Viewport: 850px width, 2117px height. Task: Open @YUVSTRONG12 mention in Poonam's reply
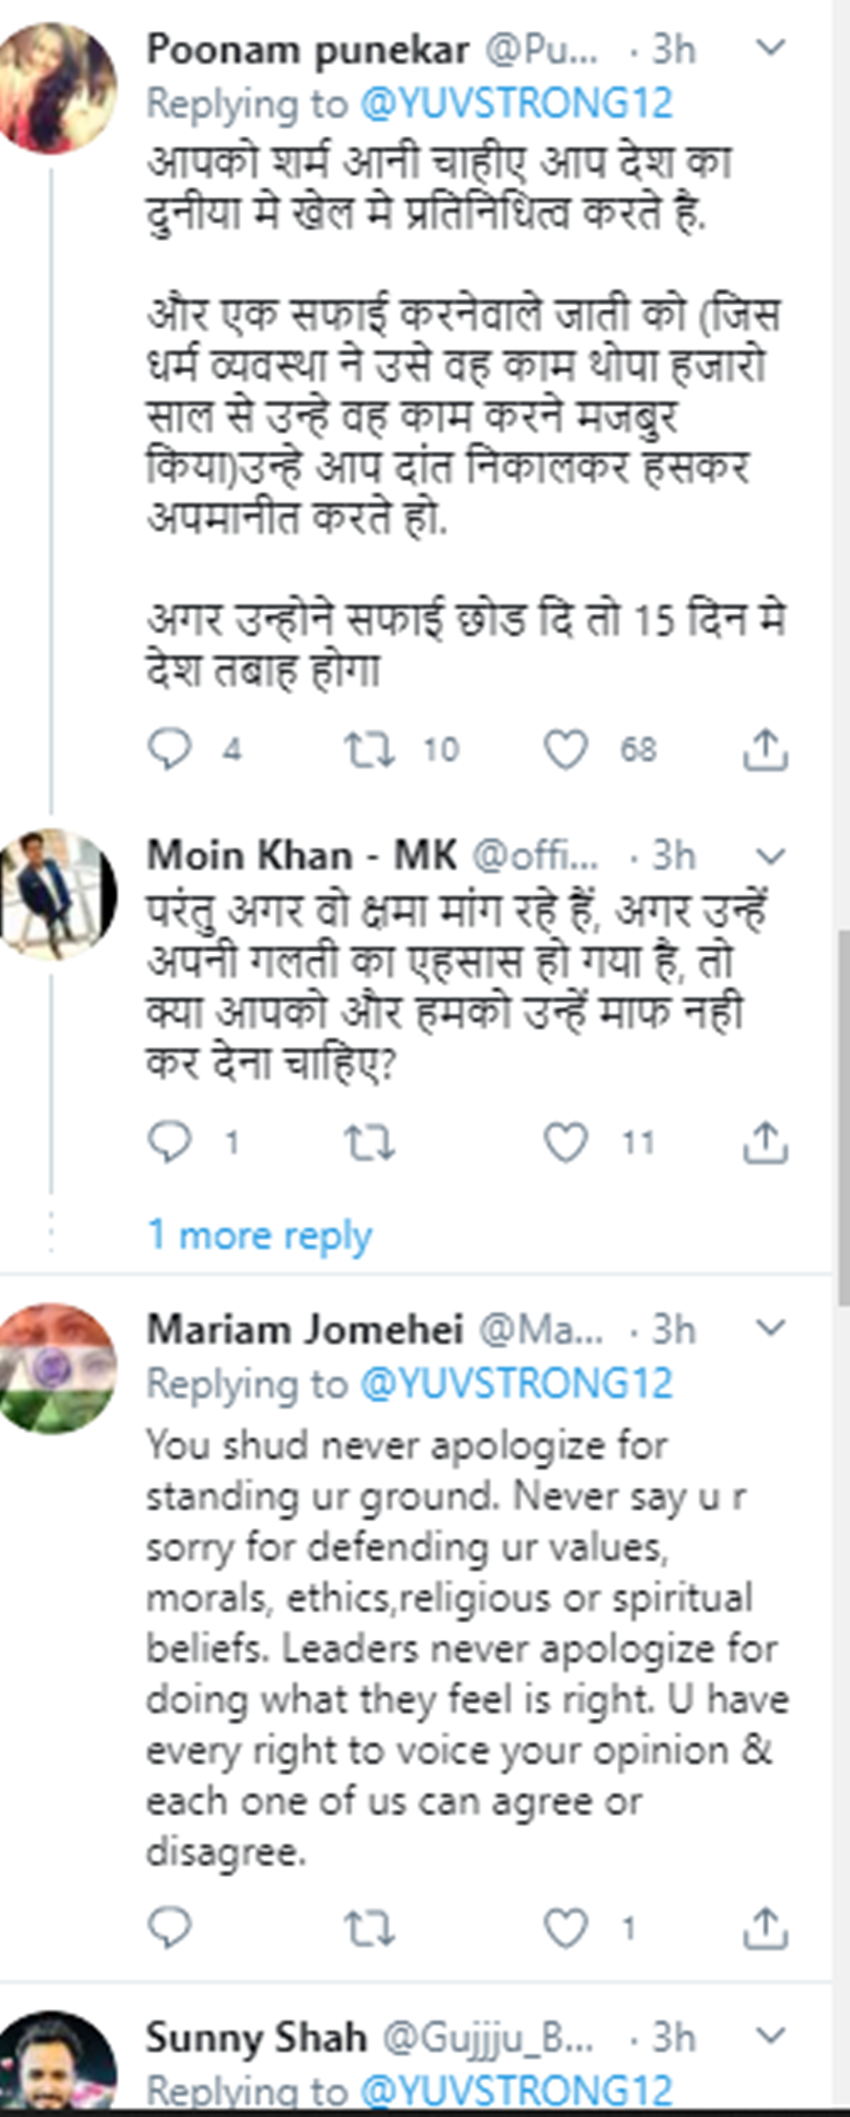pyautogui.click(x=516, y=103)
